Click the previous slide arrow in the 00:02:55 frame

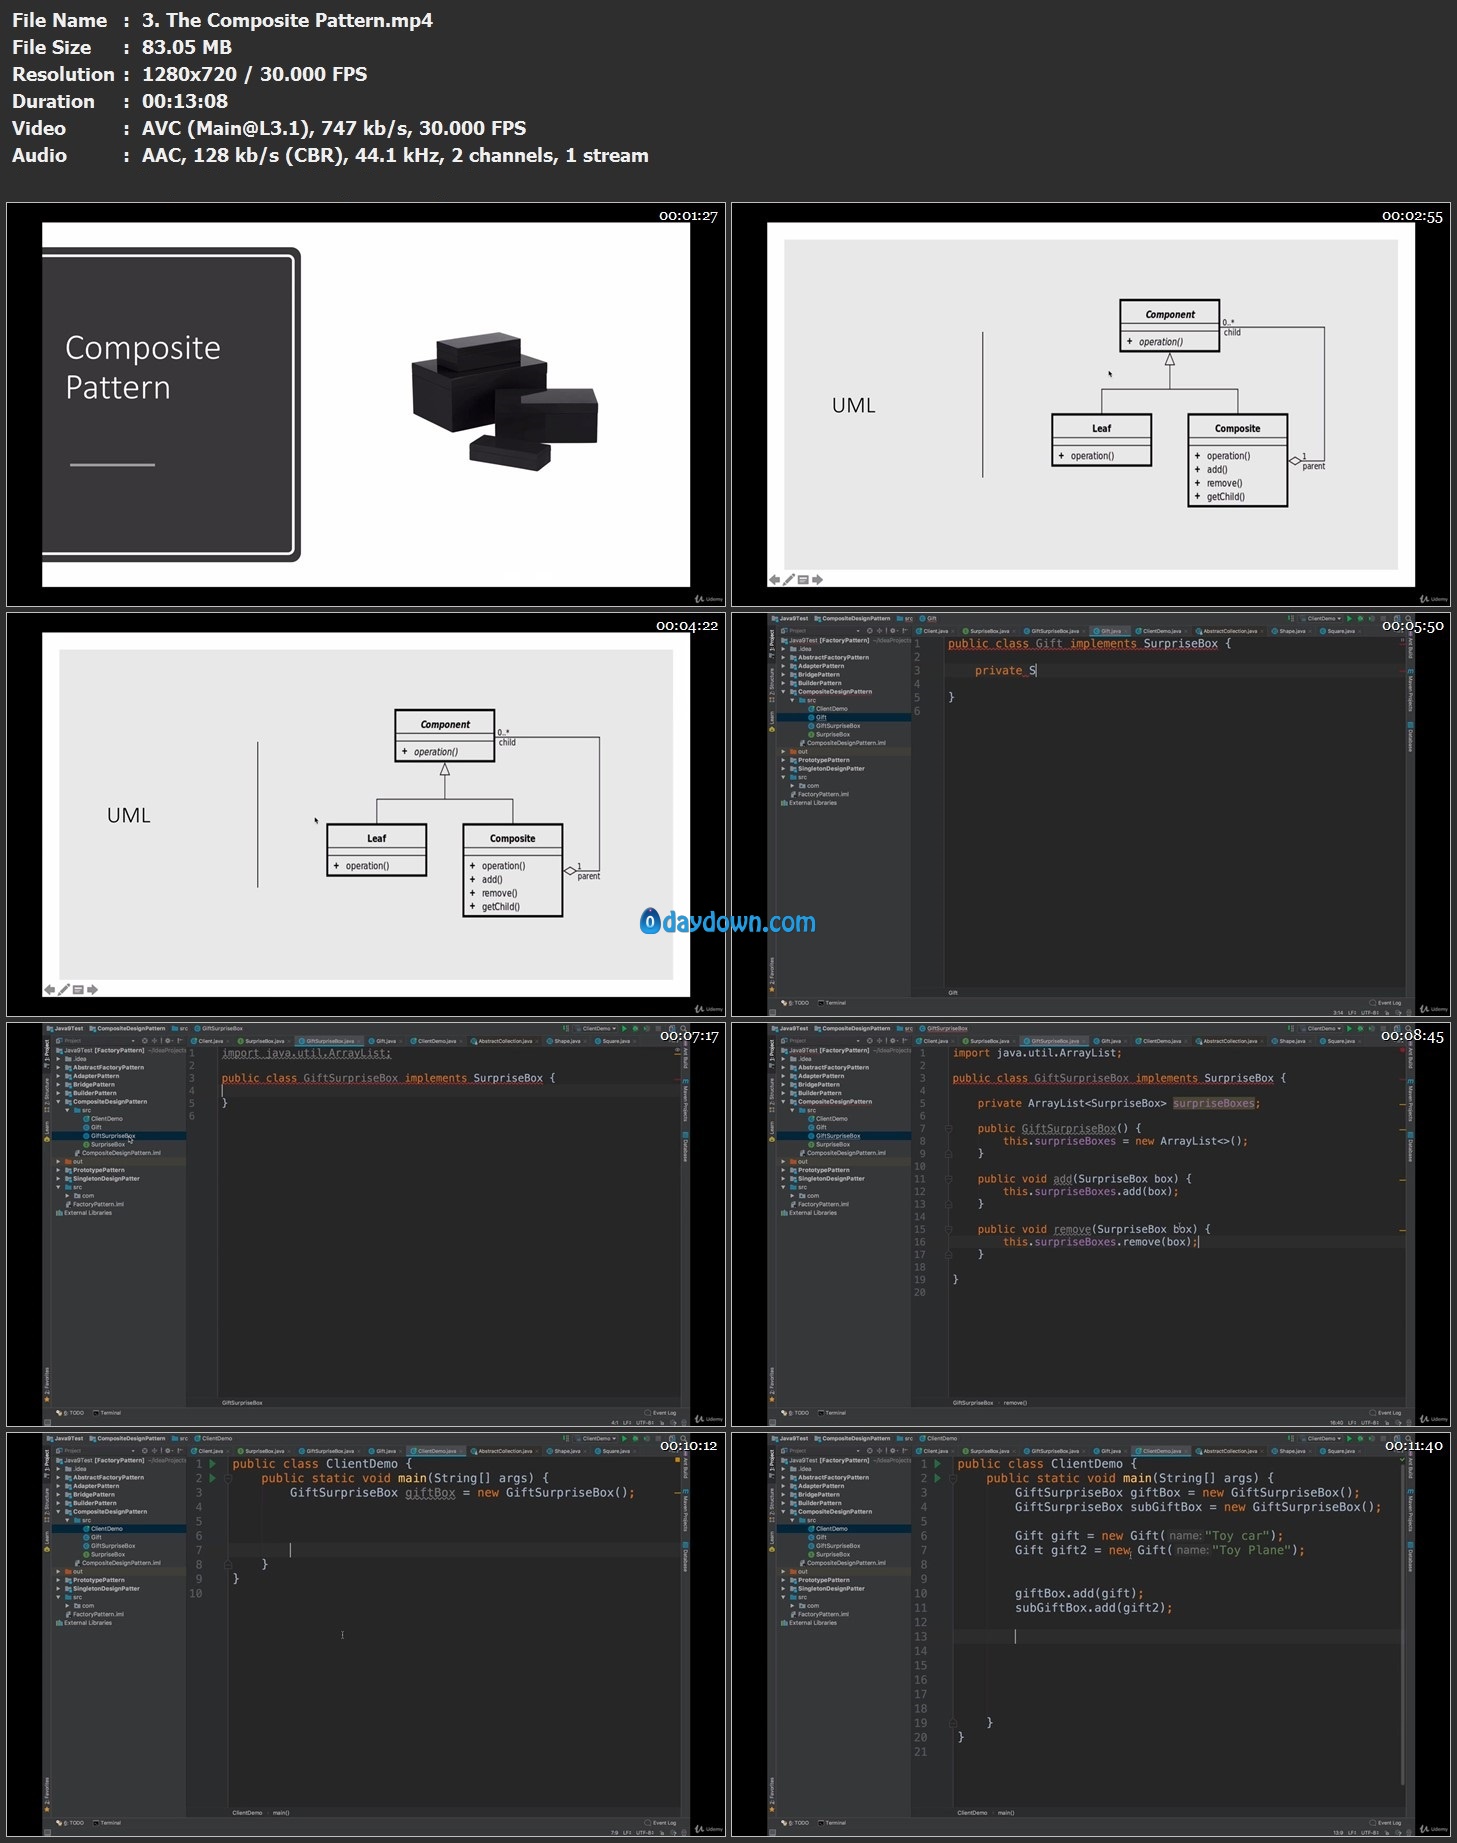tap(774, 580)
